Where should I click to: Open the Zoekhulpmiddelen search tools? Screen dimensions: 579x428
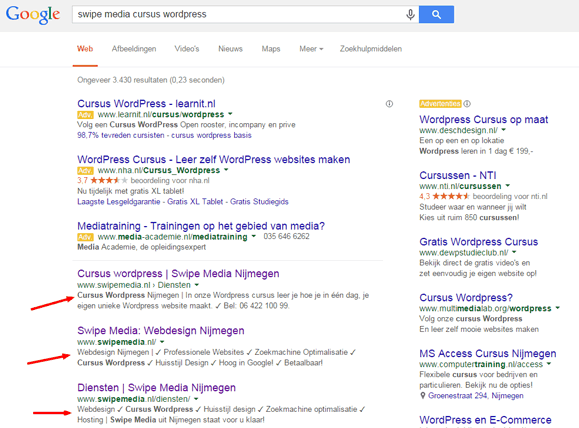(371, 49)
